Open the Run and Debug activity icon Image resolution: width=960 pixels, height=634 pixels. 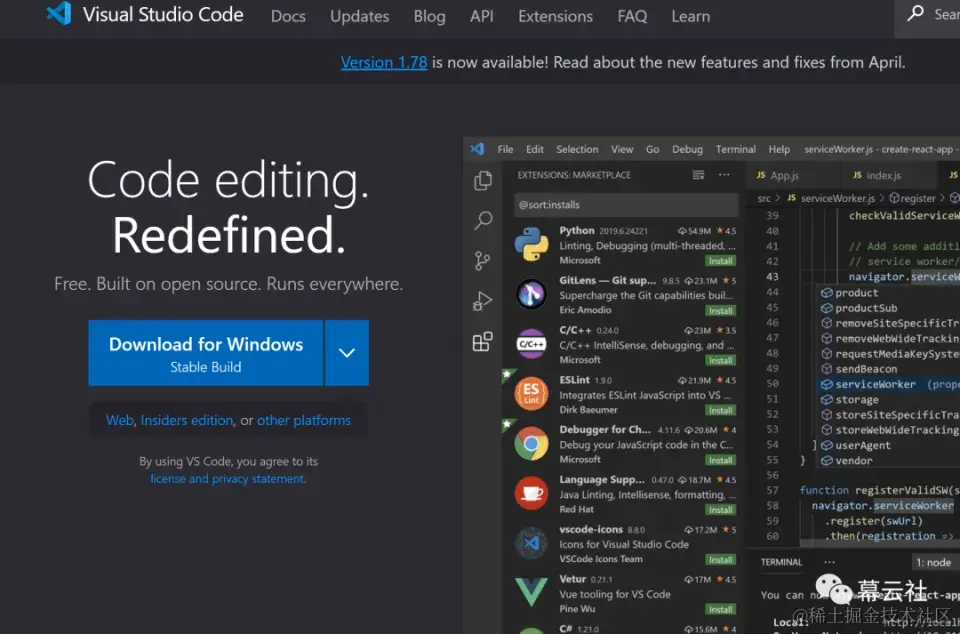pyautogui.click(x=482, y=301)
